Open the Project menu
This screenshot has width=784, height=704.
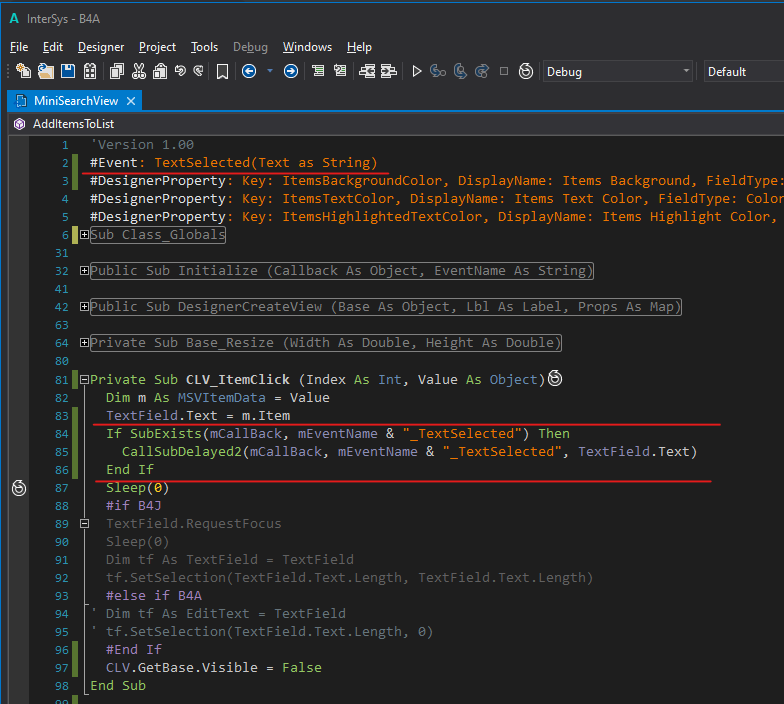157,47
